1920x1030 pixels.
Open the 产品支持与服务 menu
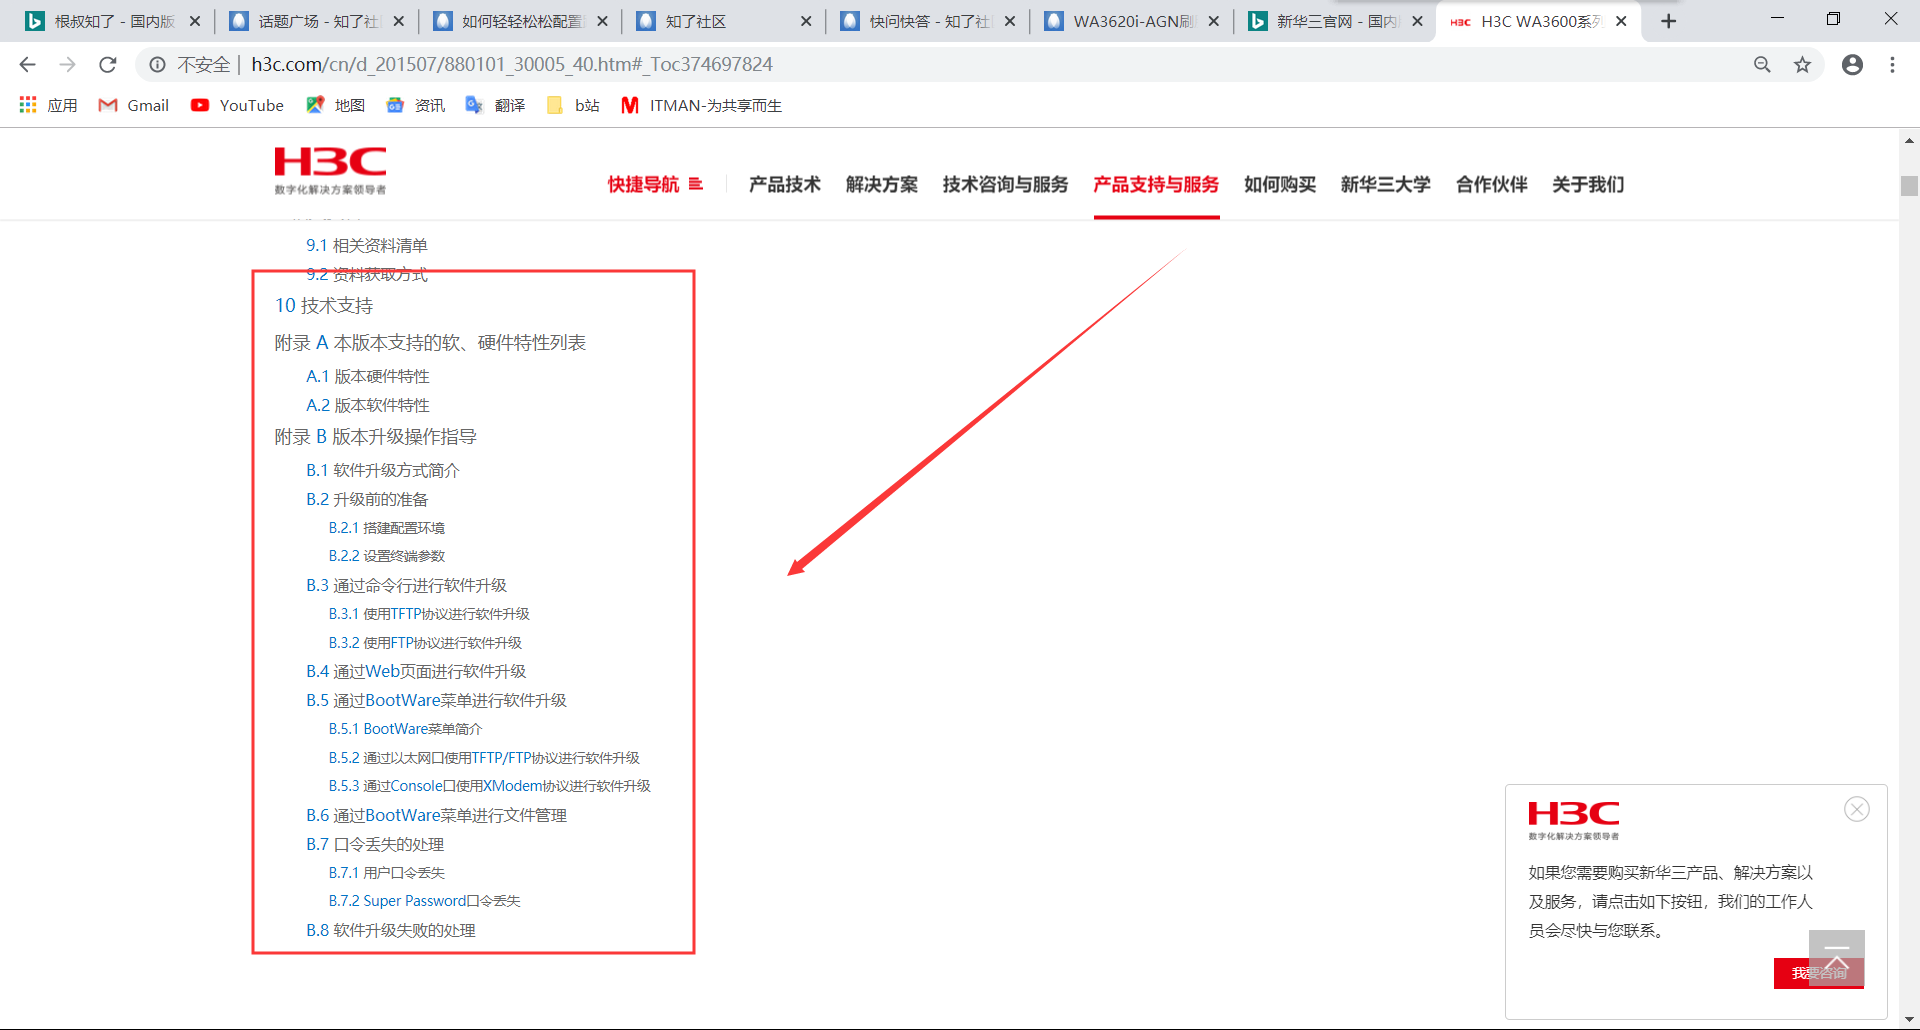click(1156, 184)
